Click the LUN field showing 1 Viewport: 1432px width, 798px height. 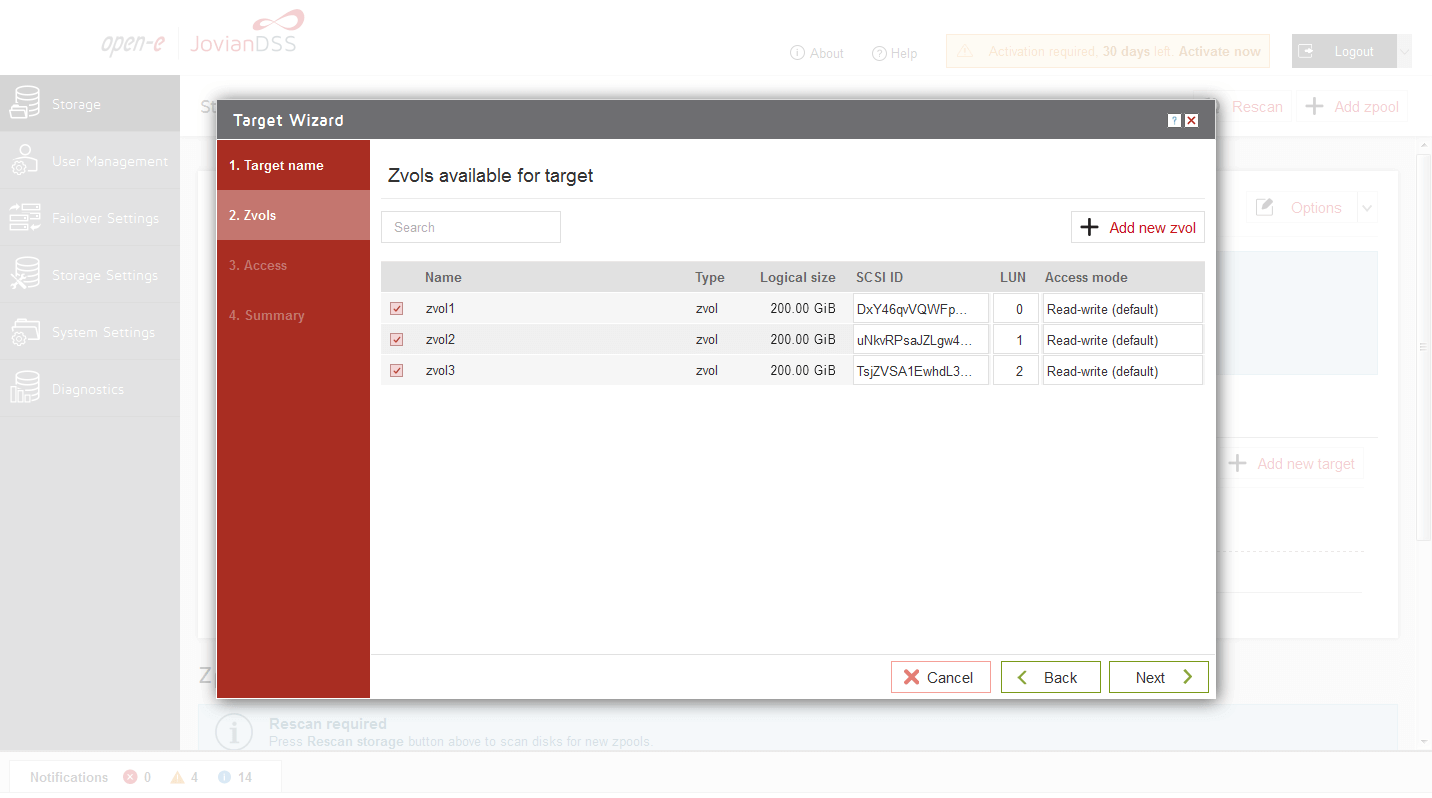[x=1016, y=340]
